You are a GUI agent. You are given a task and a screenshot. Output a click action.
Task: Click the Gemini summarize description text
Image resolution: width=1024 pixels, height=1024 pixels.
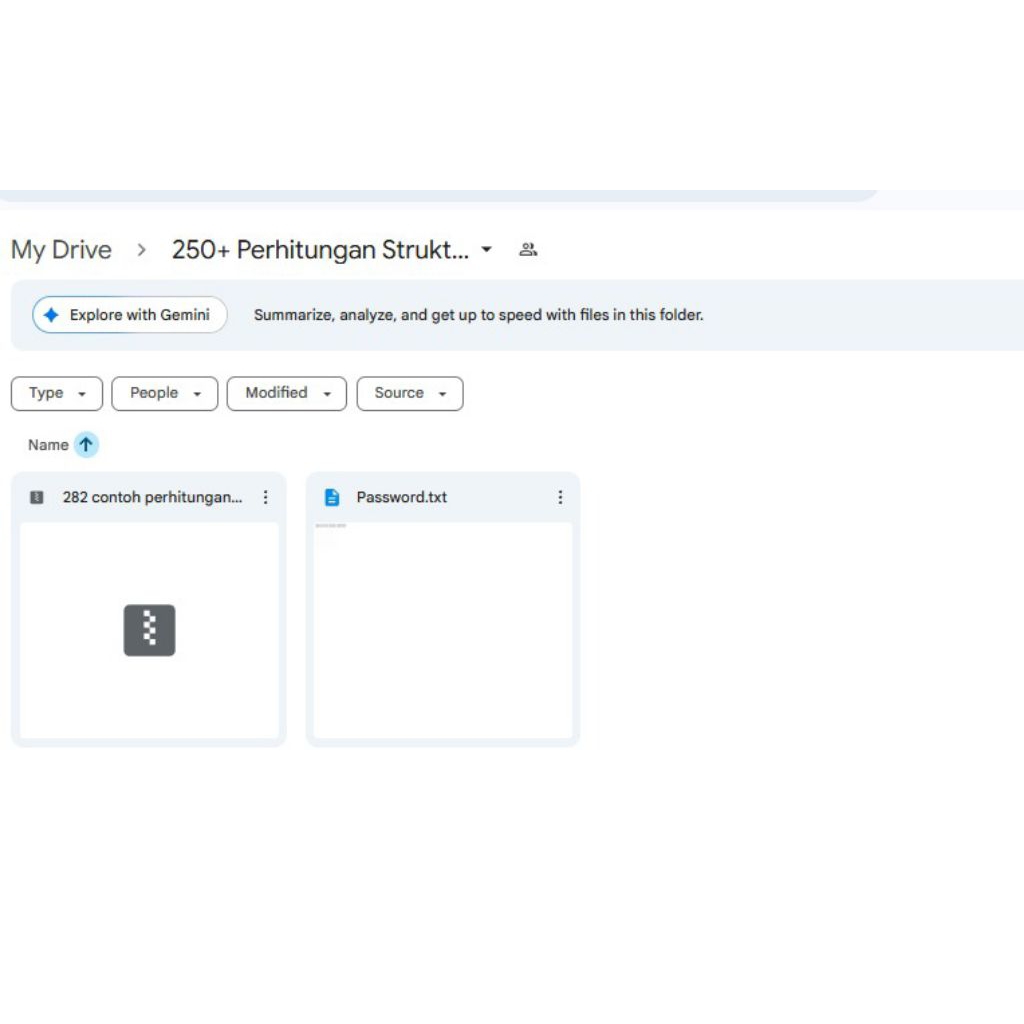click(479, 315)
